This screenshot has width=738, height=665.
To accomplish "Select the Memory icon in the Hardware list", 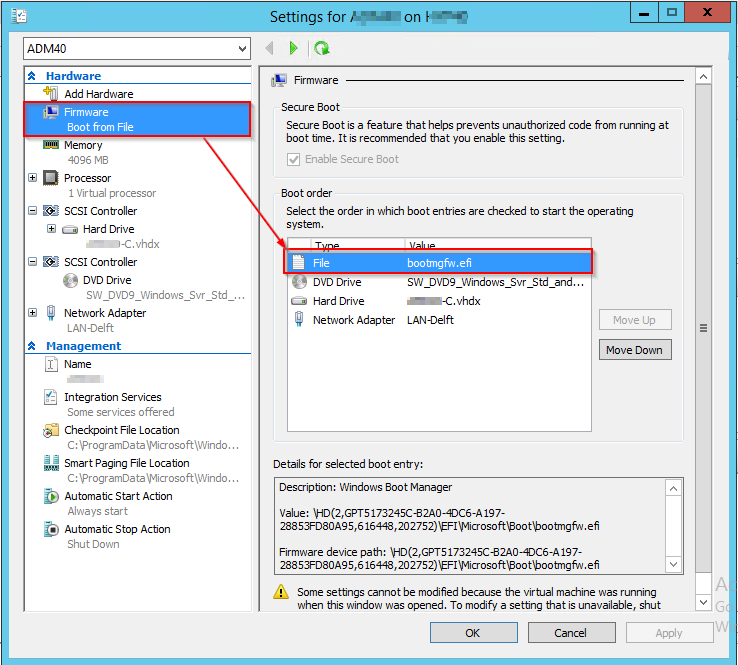I will [x=51, y=146].
